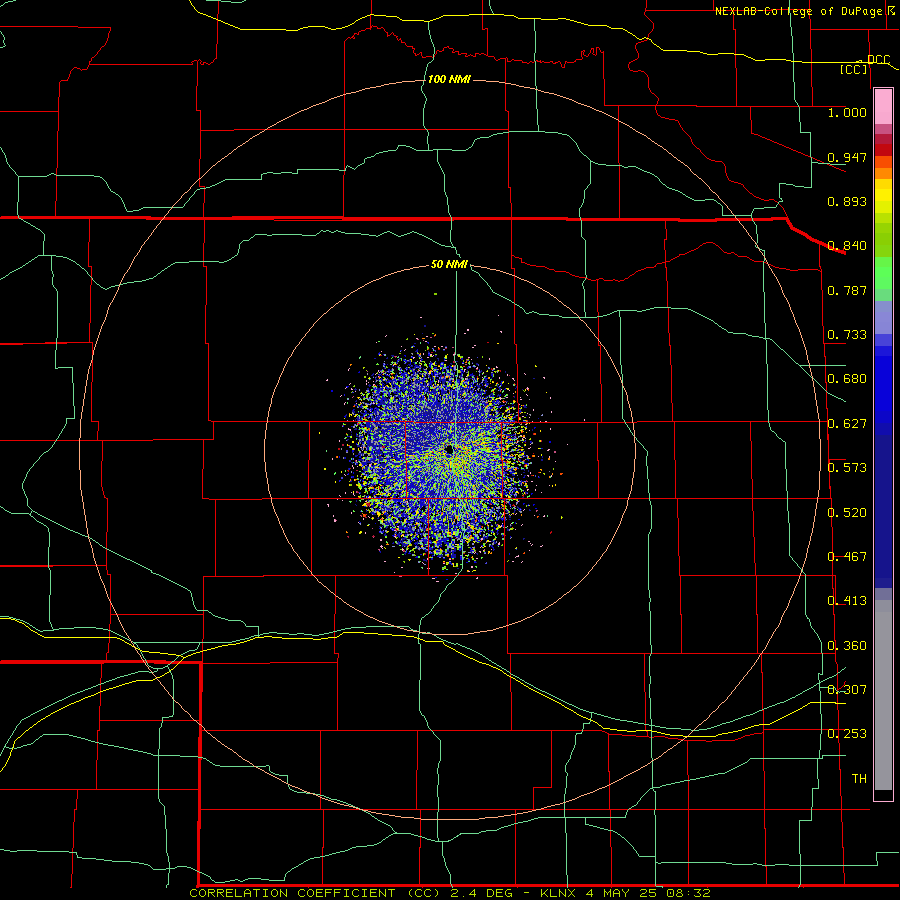
Task: Click the 0.787 legend value
Action: pyautogui.click(x=847, y=290)
